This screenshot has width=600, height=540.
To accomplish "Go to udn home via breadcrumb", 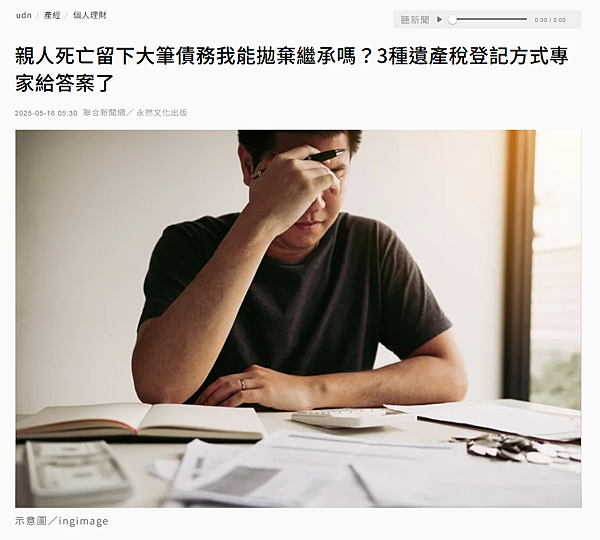I will 23,15.
